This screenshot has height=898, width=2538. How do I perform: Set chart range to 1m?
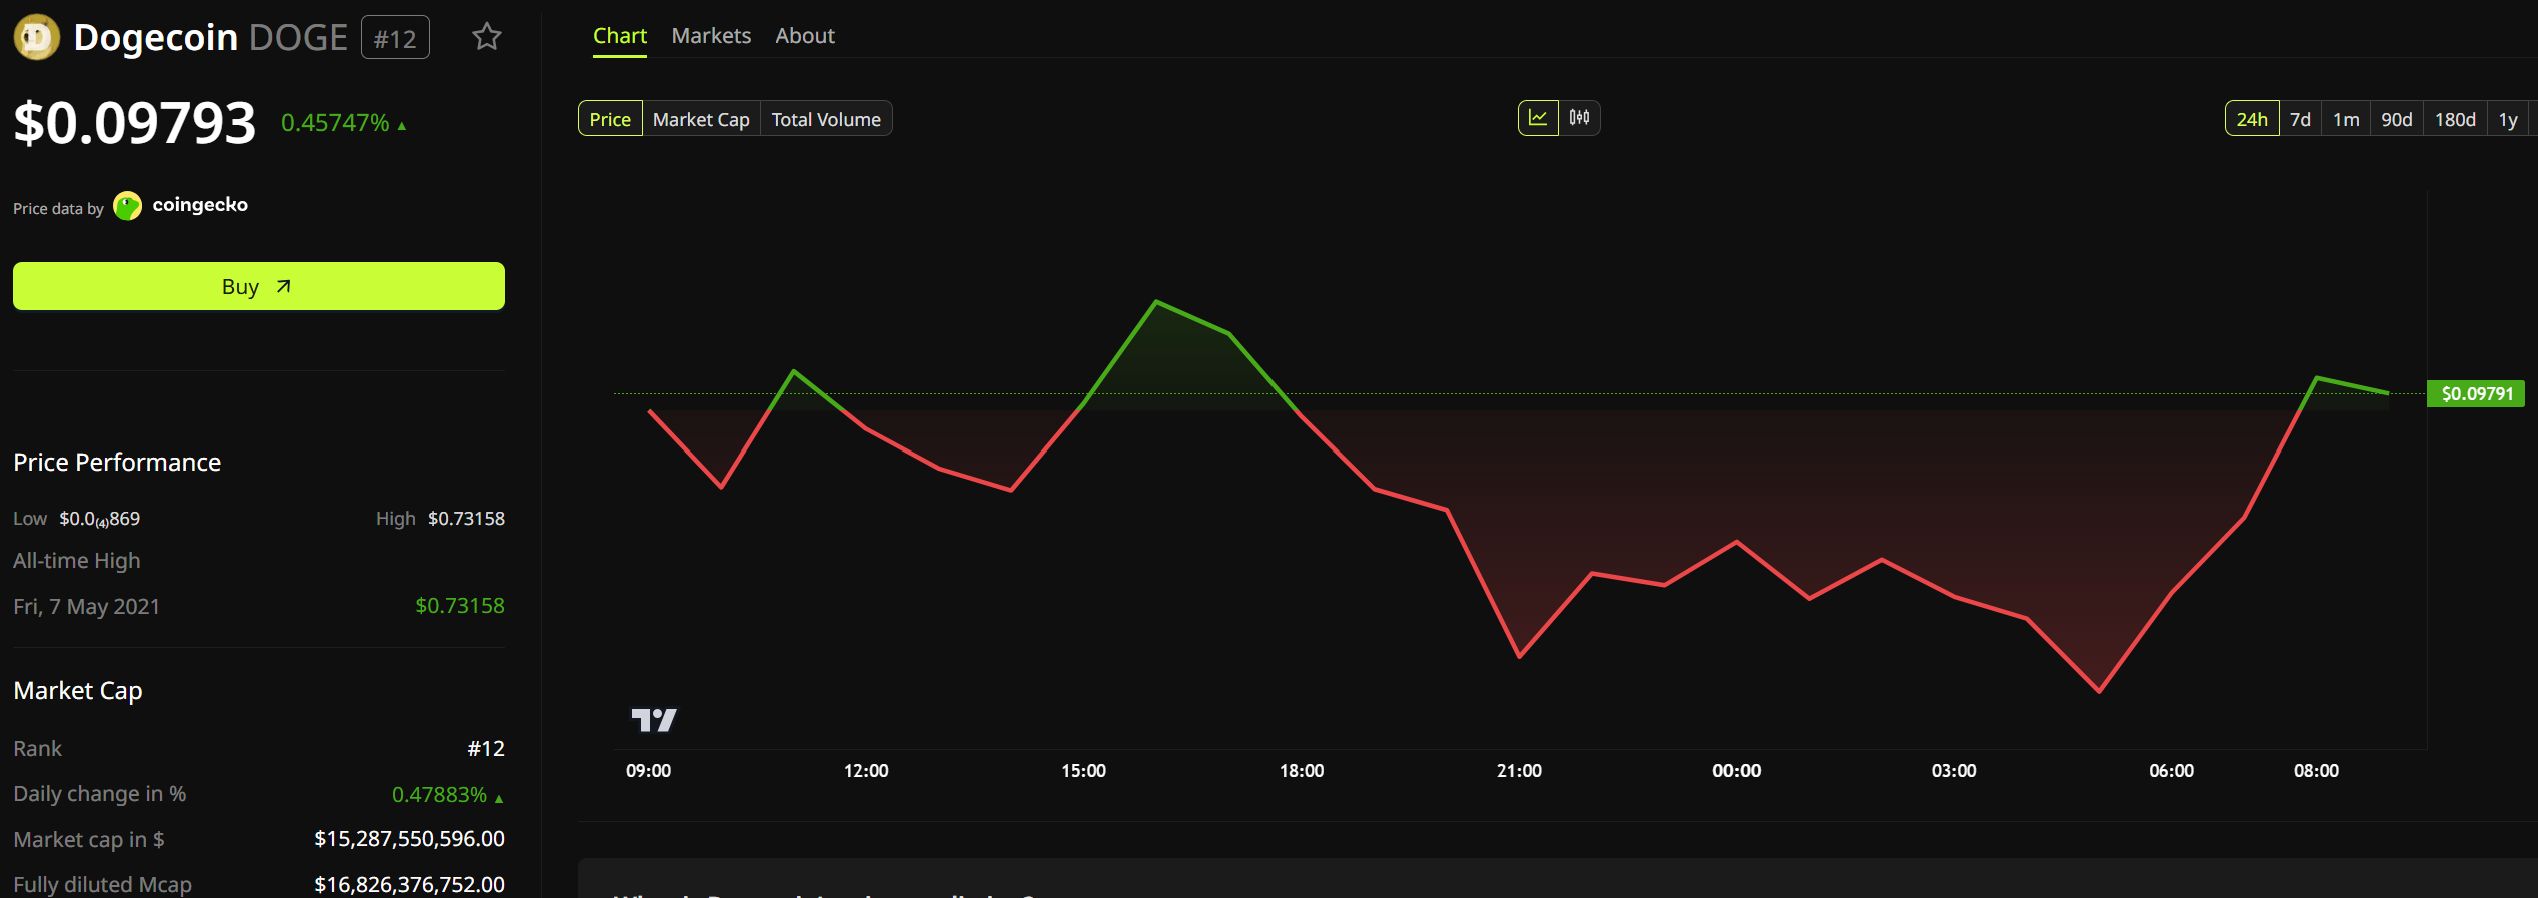point(2346,119)
